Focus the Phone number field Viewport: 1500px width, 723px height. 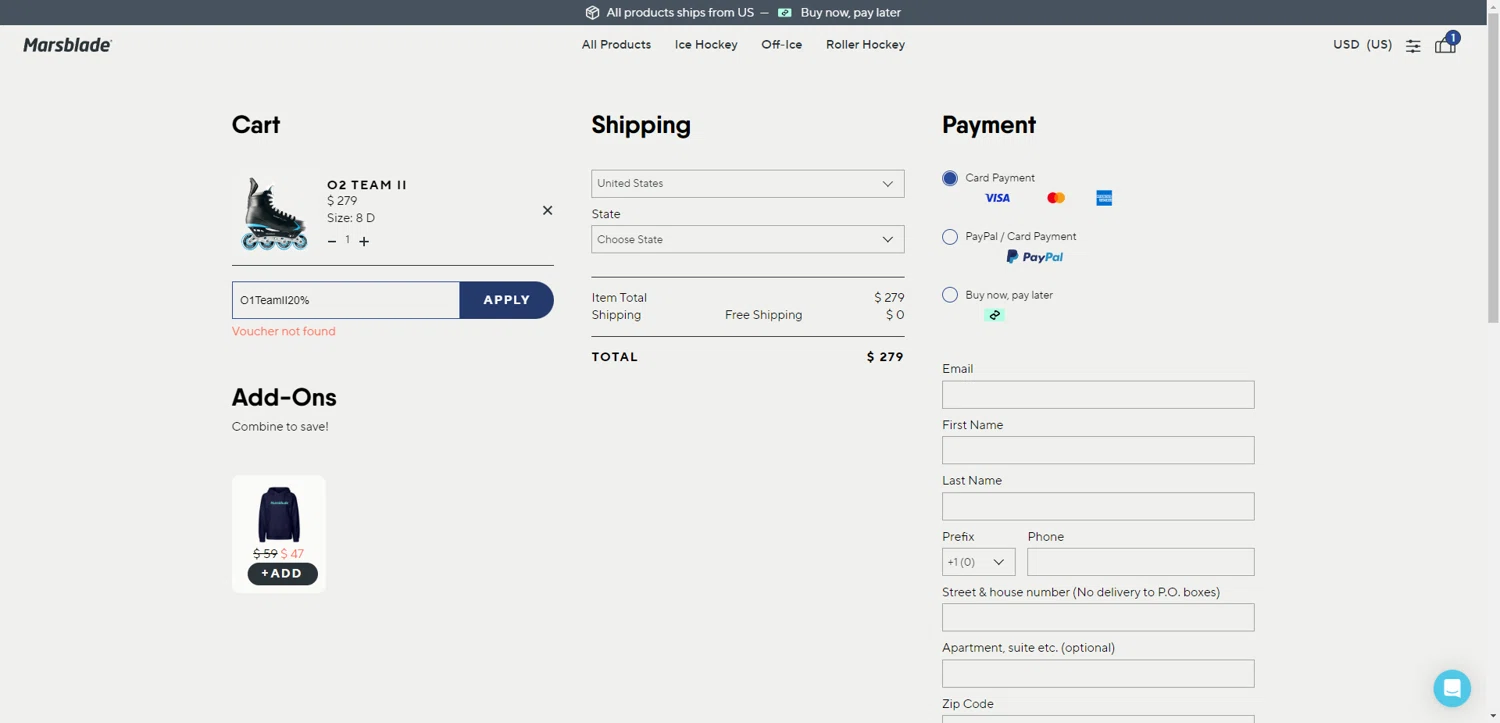[x=1141, y=562]
